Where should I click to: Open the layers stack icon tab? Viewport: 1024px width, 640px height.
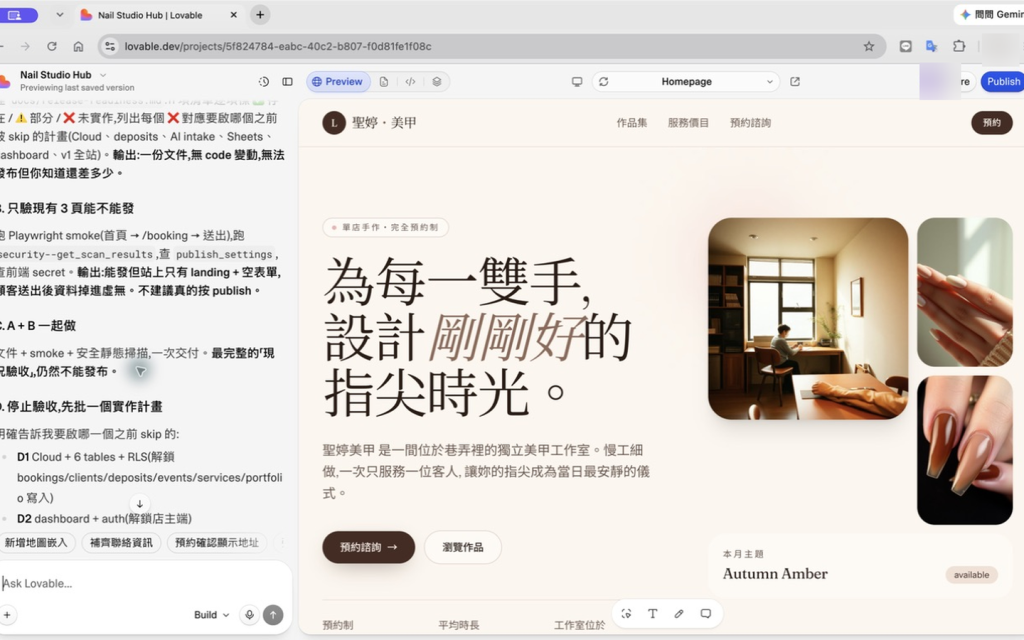point(437,82)
